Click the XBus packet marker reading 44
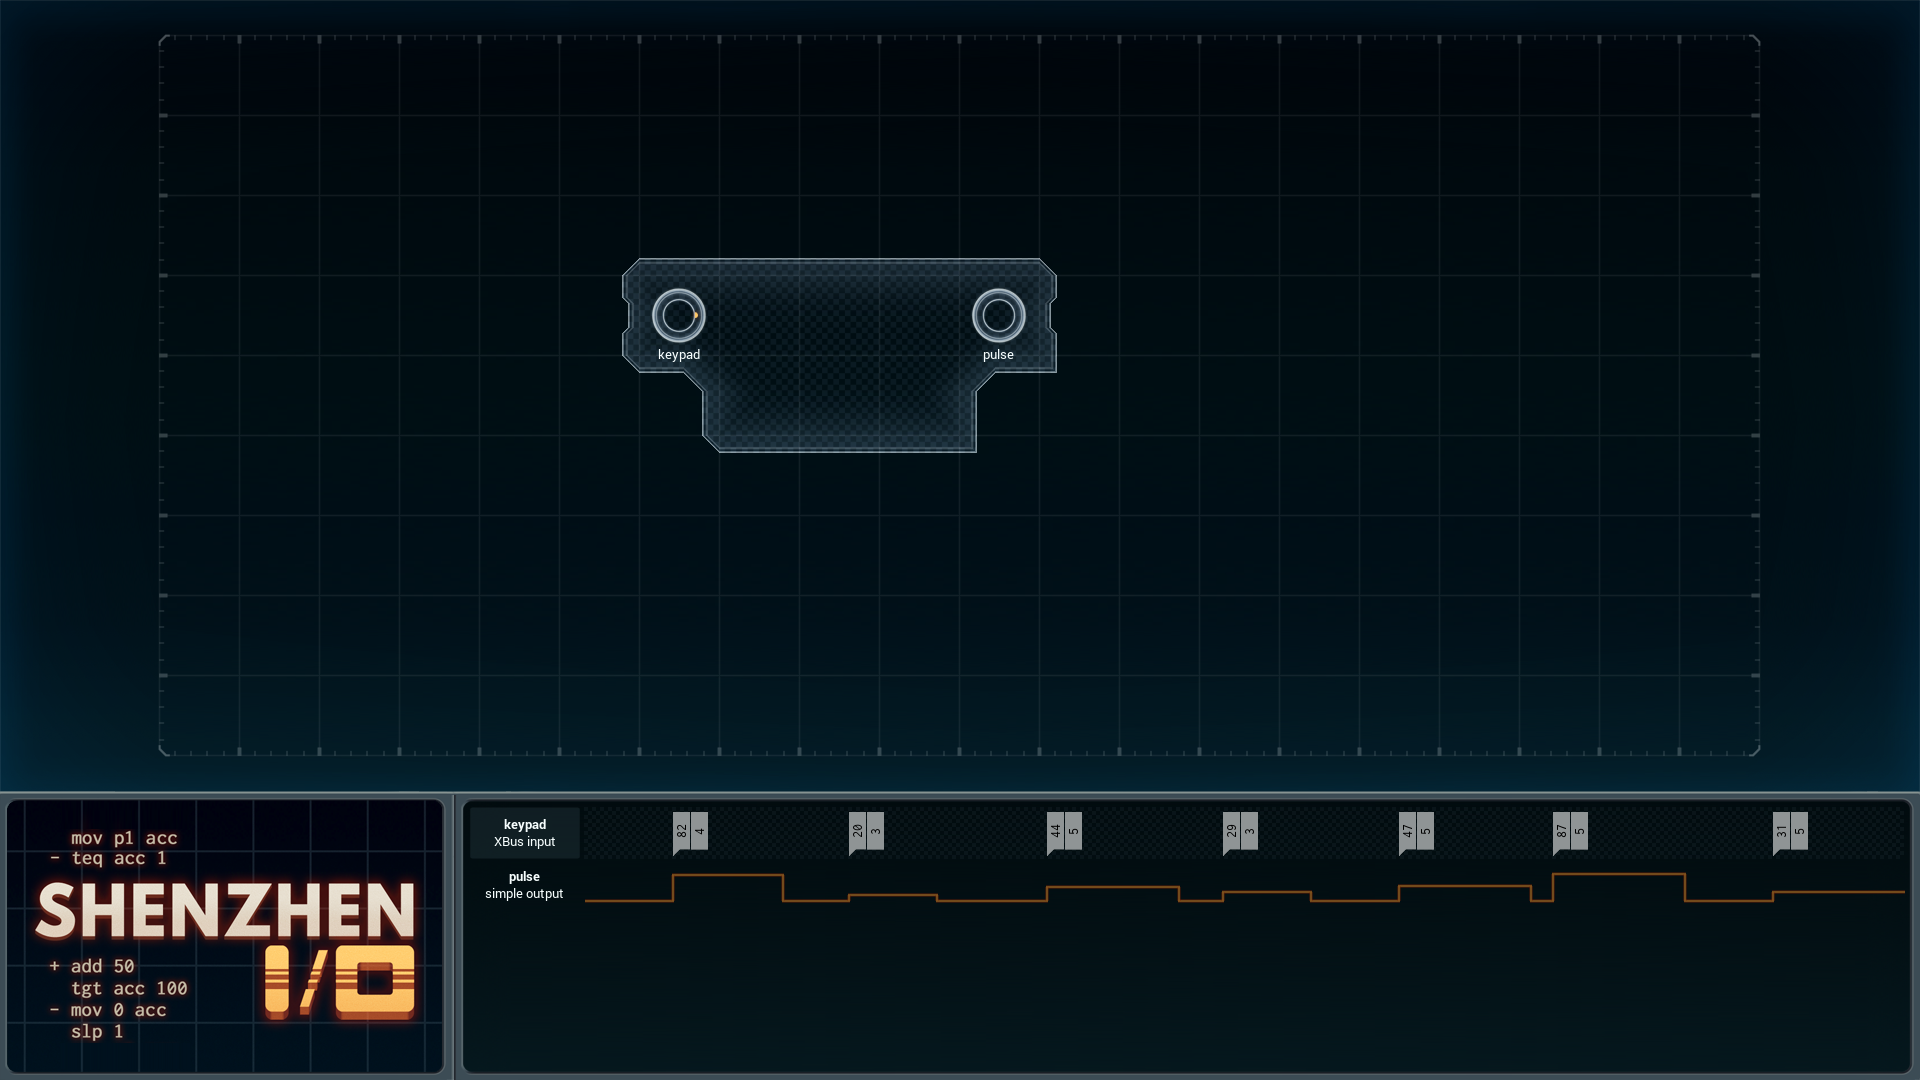This screenshot has height=1080, width=1920. [1056, 832]
